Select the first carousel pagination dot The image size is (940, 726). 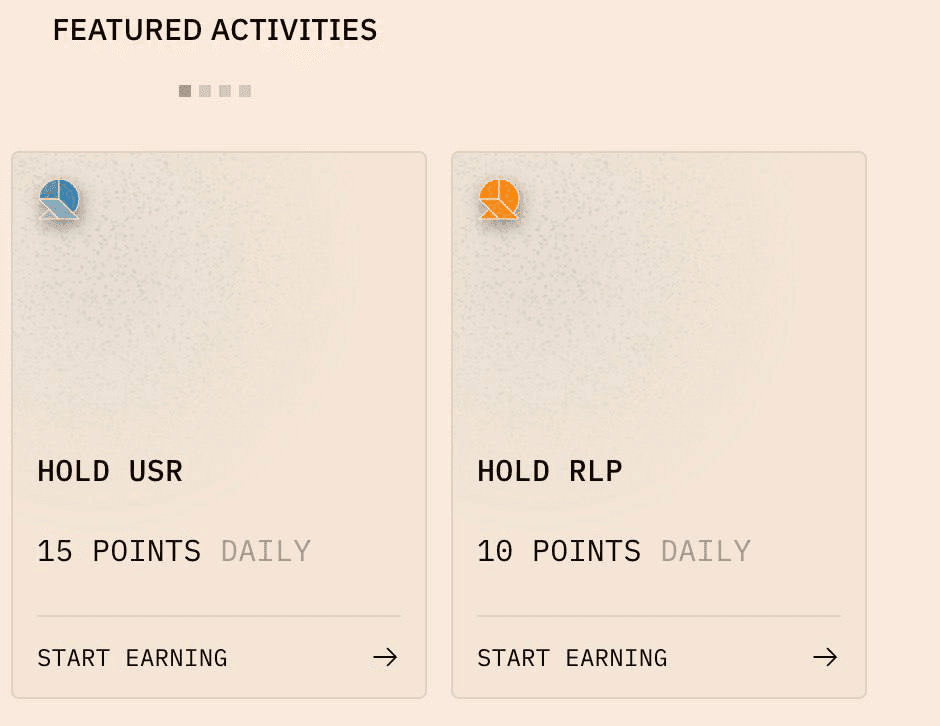(x=185, y=91)
